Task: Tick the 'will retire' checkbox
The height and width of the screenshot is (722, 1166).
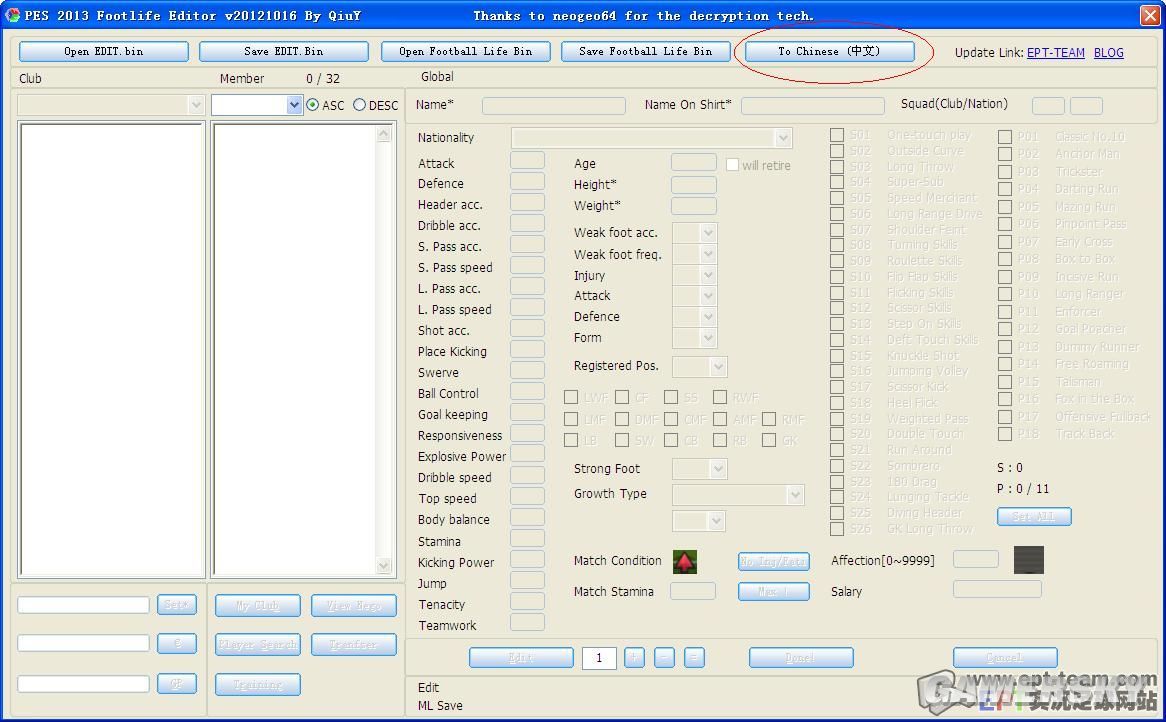Action: (733, 165)
